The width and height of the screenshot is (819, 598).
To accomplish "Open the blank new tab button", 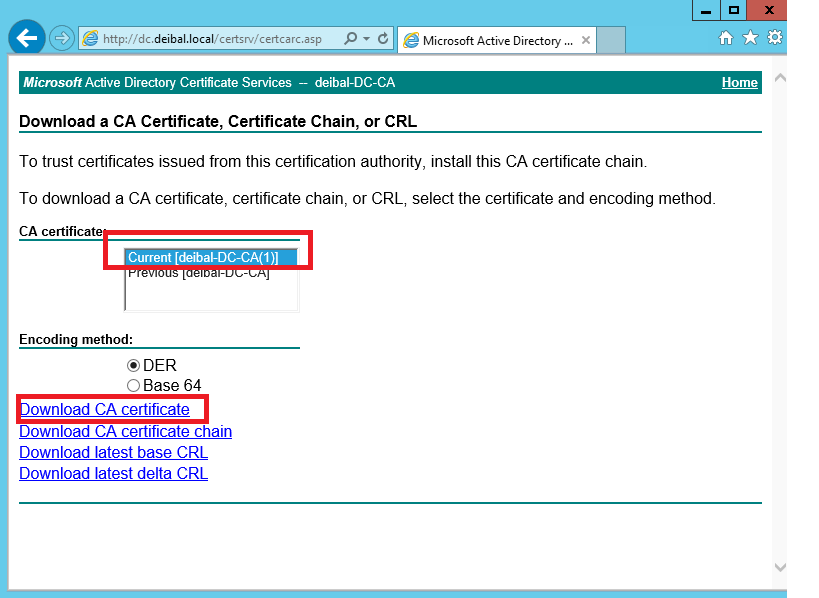I will pyautogui.click(x=611, y=41).
